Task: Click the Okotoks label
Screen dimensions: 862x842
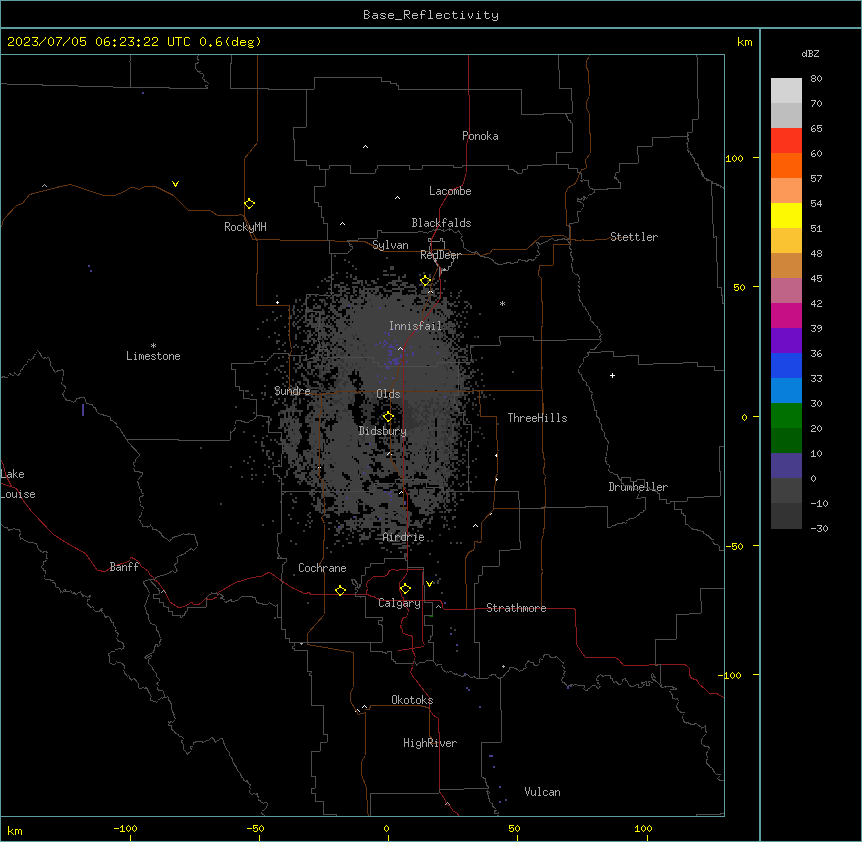Action: [412, 700]
